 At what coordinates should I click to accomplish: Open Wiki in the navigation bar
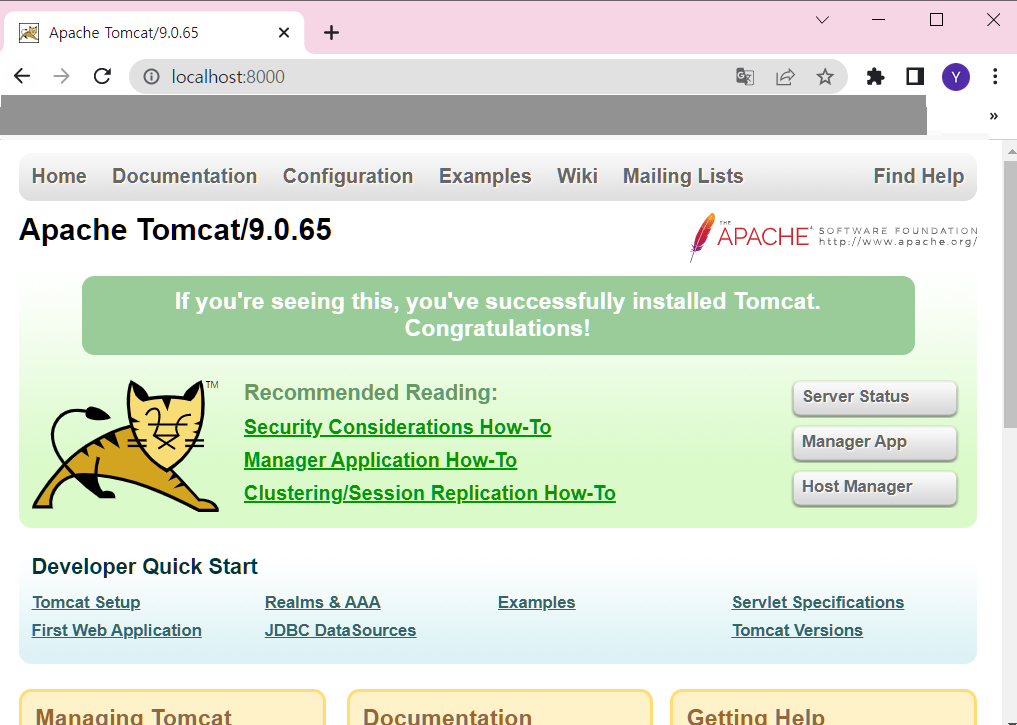577,176
